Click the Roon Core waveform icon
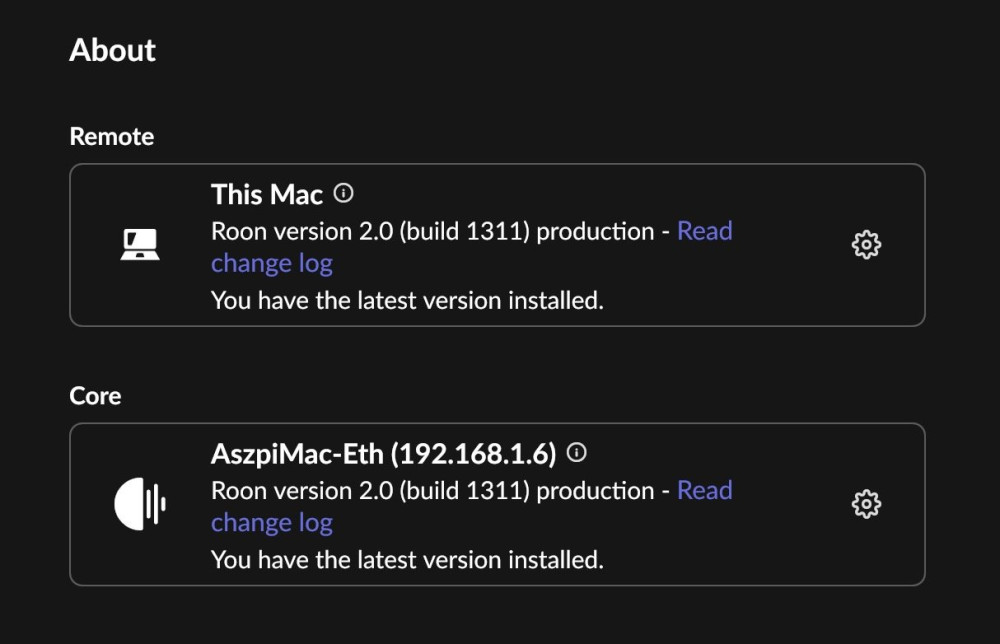 (x=139, y=504)
